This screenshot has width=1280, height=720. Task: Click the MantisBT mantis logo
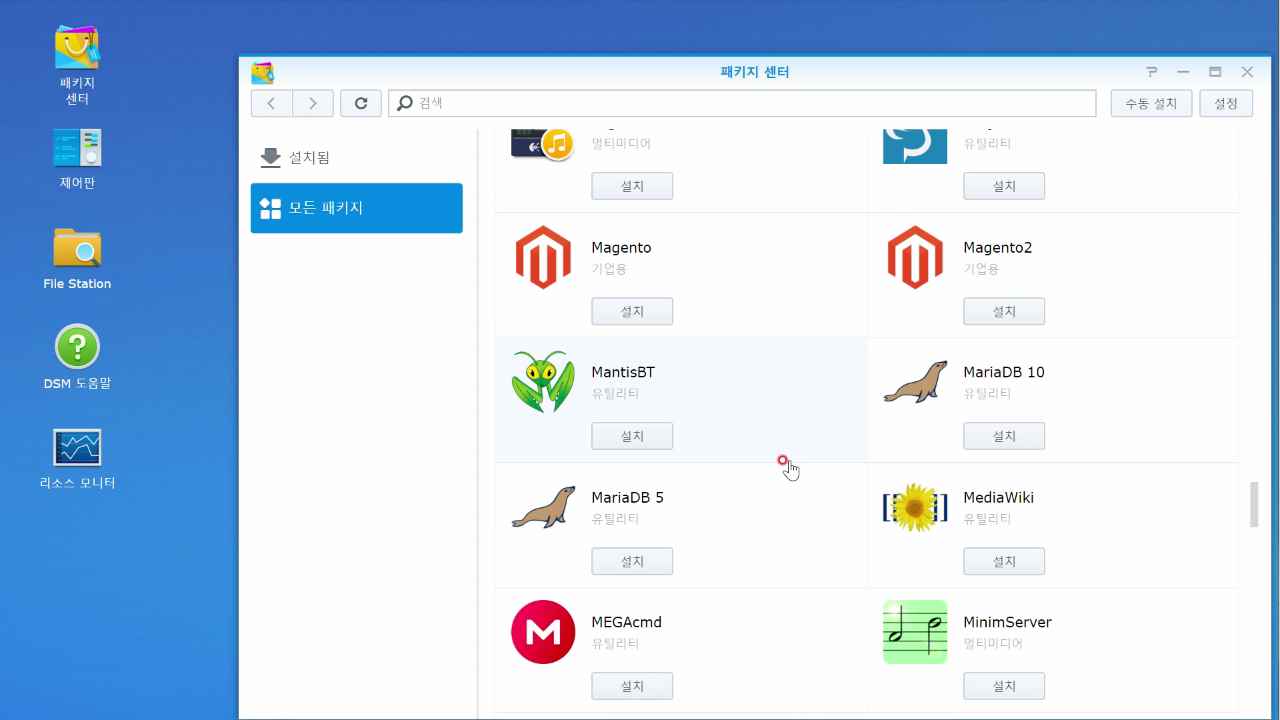[x=543, y=382]
